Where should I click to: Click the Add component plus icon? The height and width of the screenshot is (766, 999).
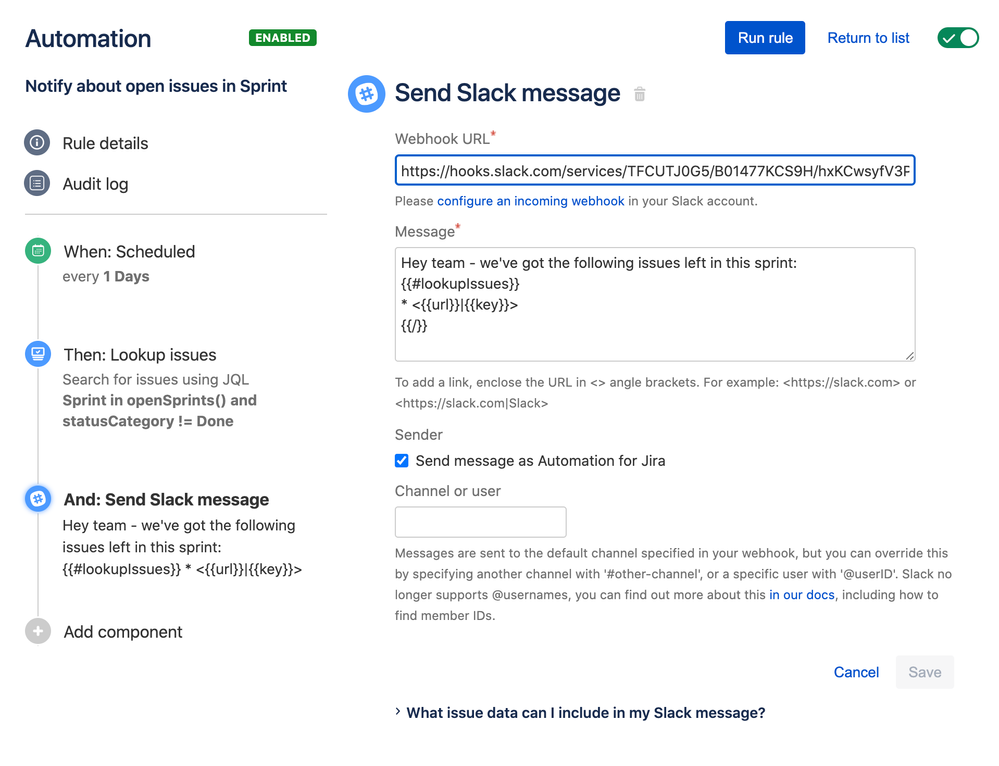[38, 631]
